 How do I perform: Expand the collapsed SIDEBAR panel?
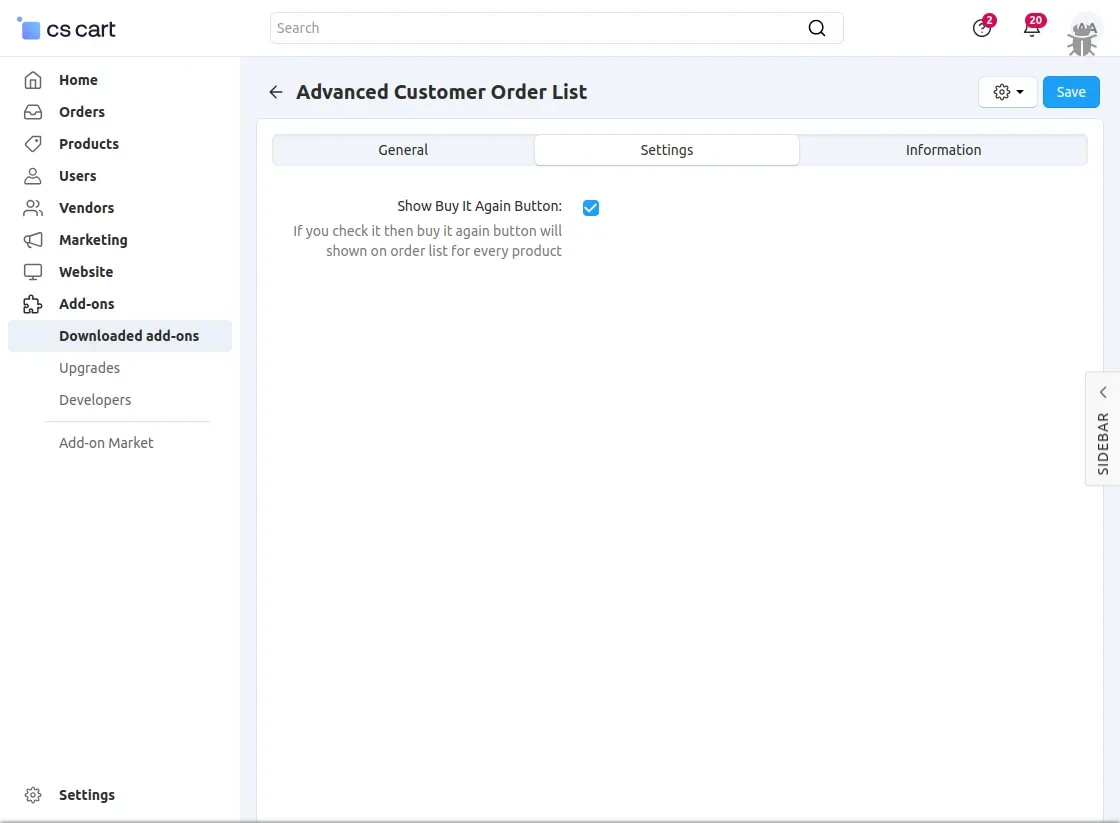(x=1102, y=428)
